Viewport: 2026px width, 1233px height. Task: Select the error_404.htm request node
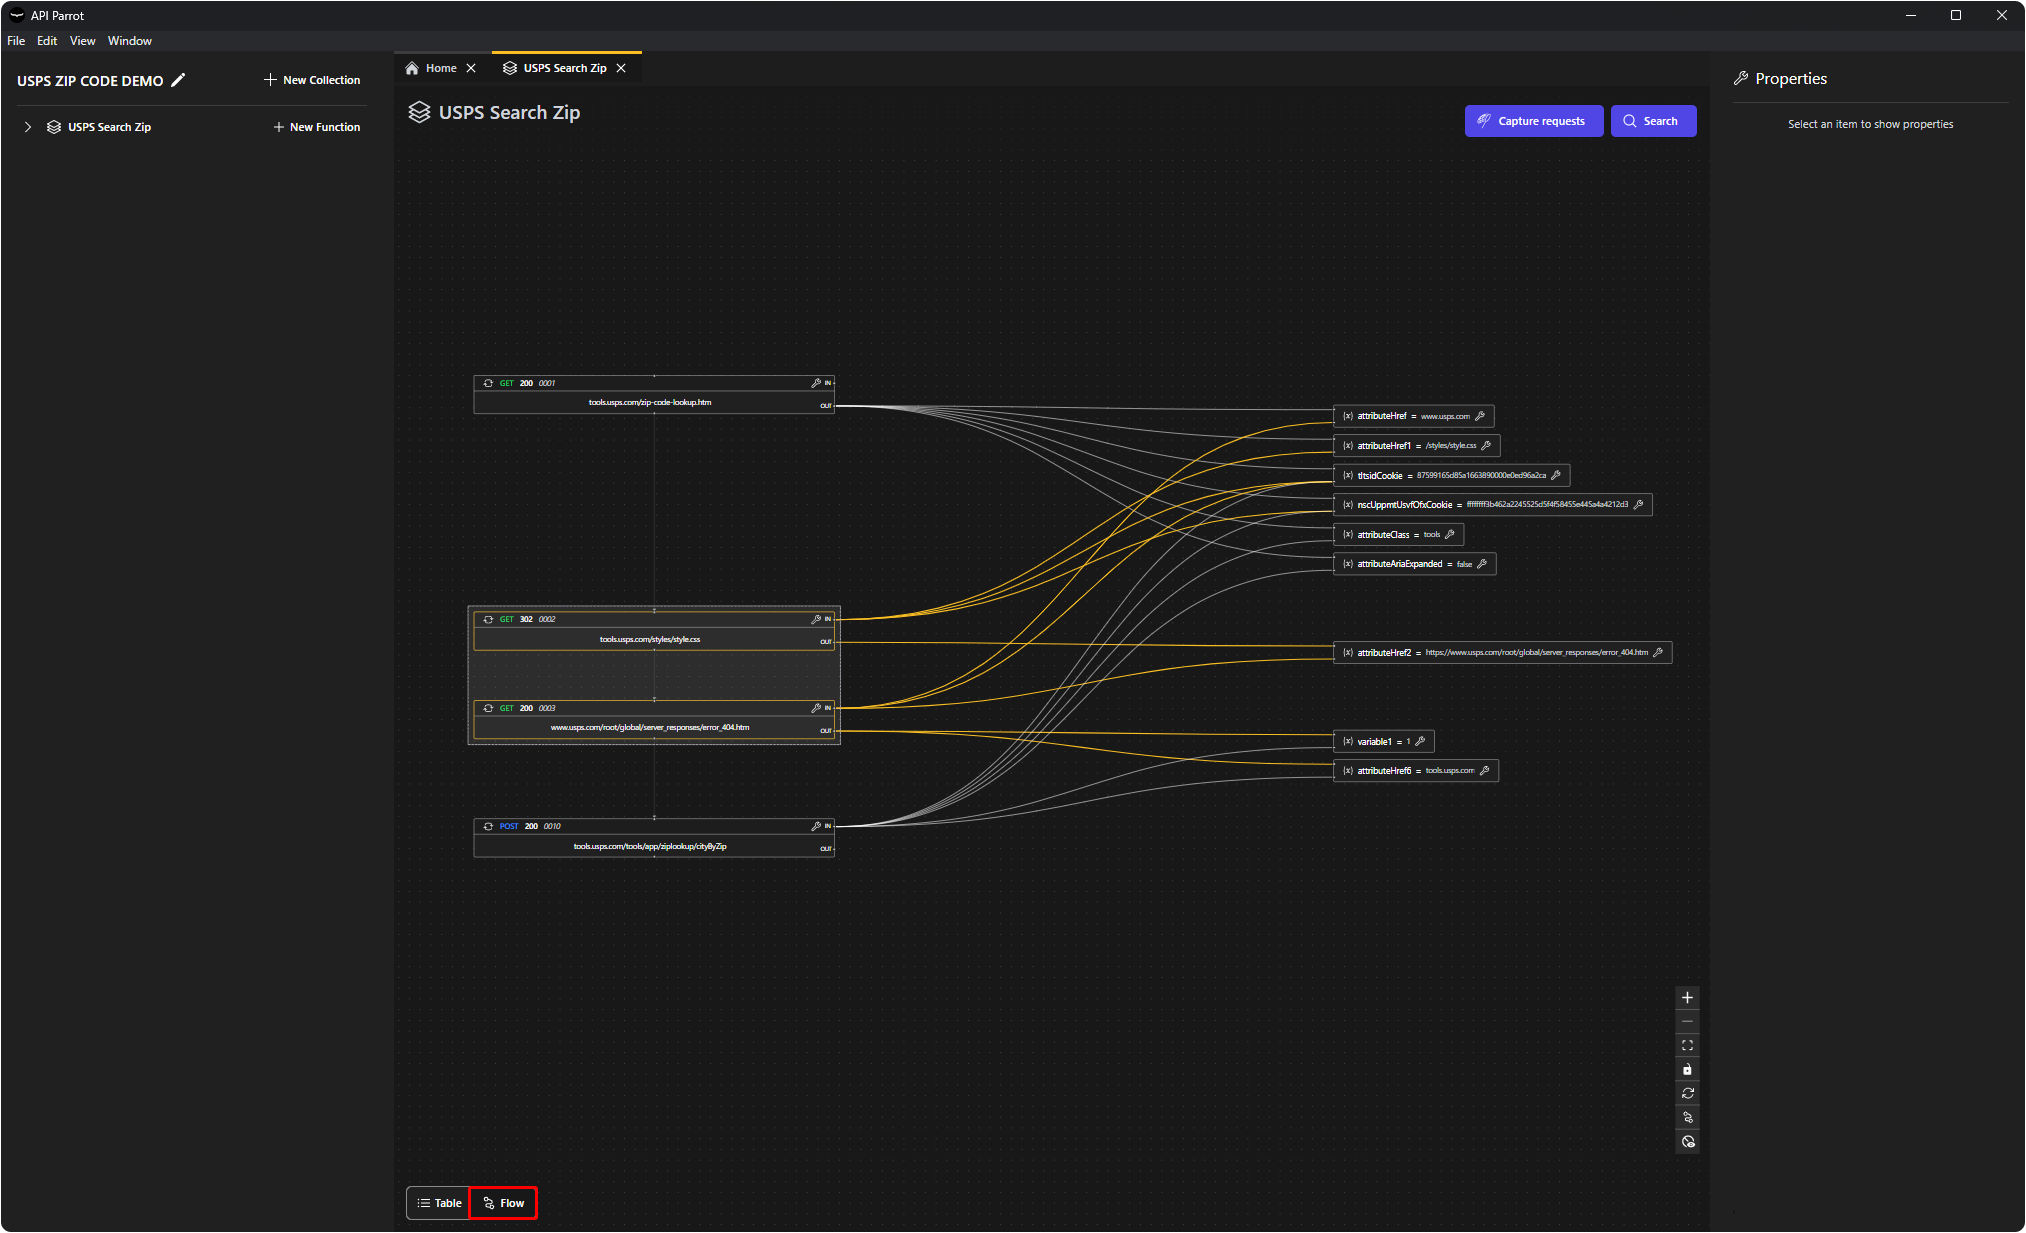[x=654, y=719]
